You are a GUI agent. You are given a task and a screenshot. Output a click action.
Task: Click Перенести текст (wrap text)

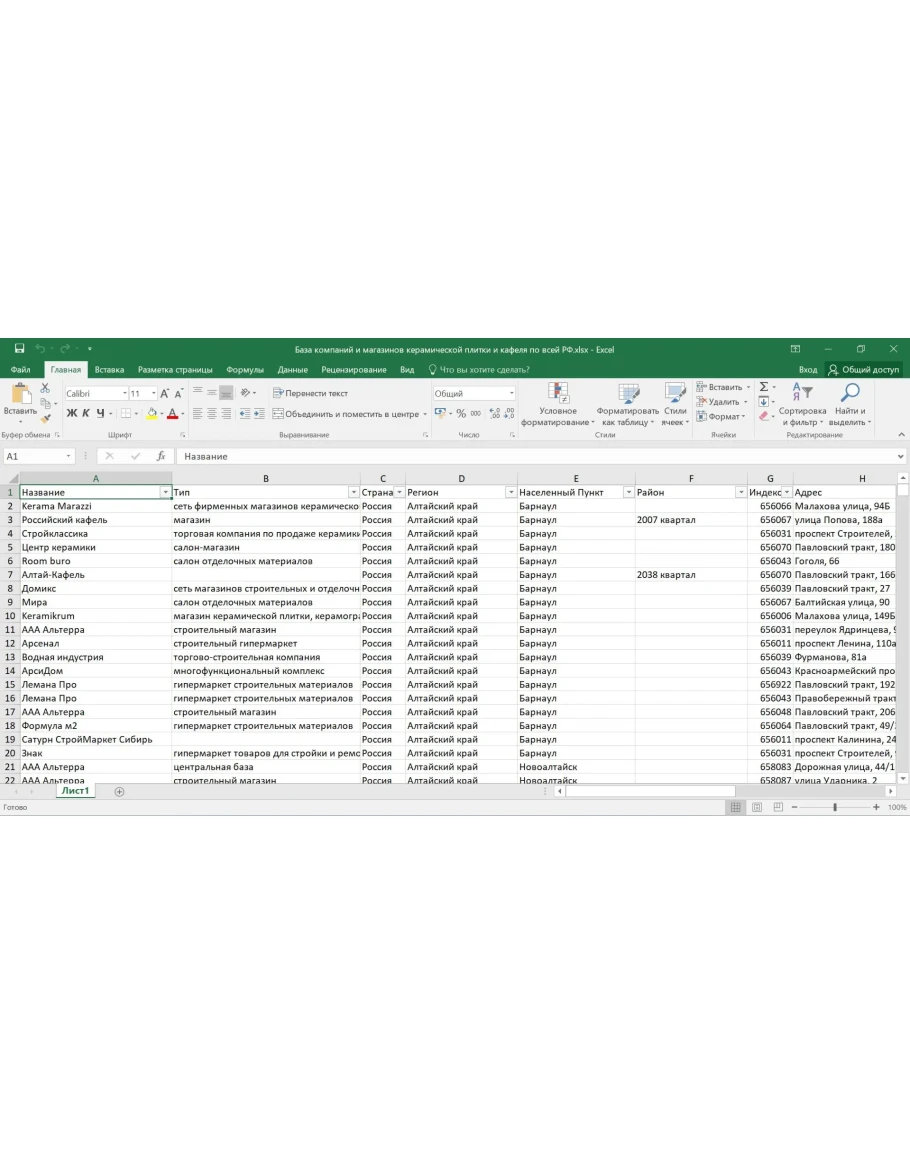coord(310,393)
